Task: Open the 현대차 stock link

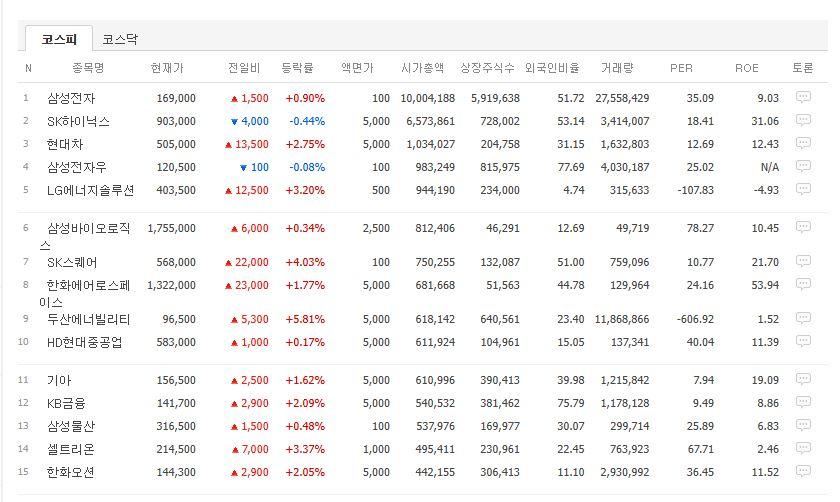Action: [x=65, y=144]
